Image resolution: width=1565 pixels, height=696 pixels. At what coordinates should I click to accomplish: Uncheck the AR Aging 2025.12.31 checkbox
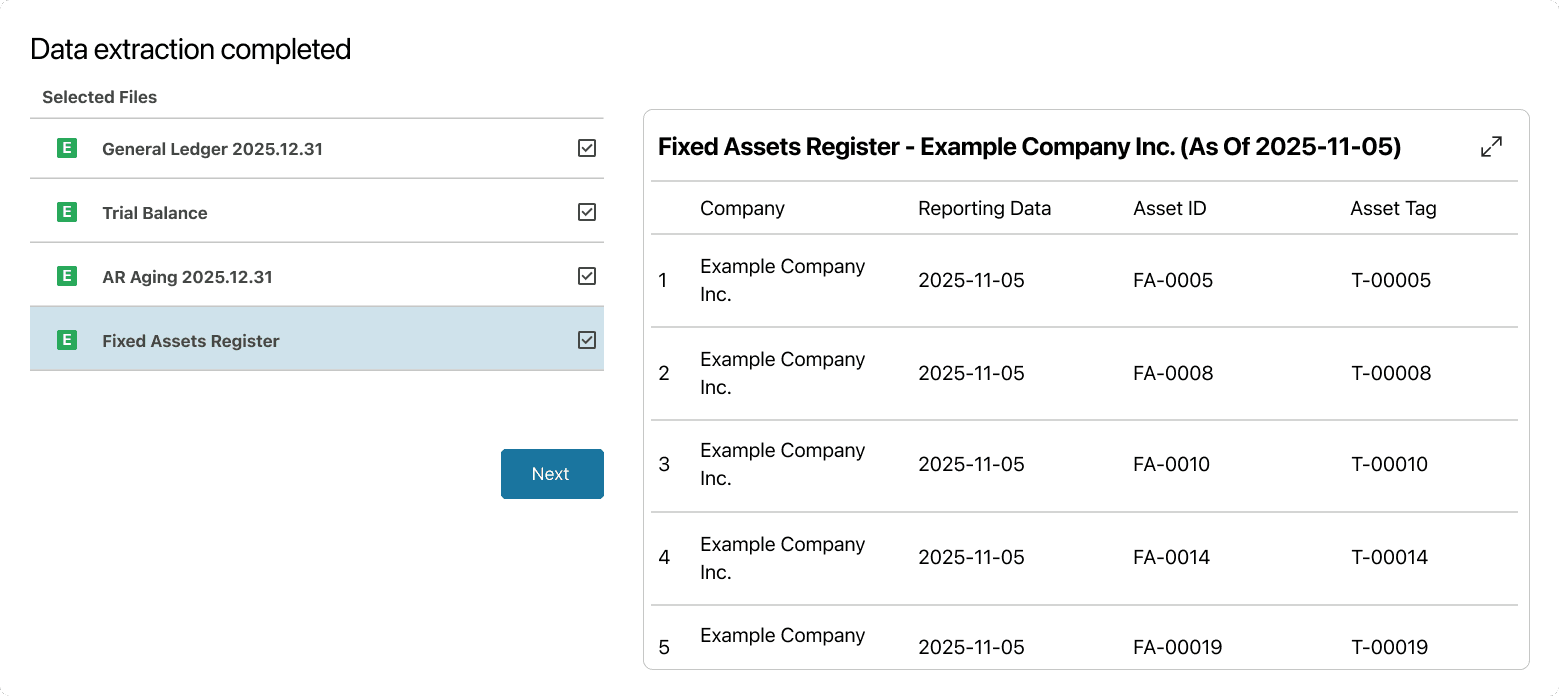point(587,276)
